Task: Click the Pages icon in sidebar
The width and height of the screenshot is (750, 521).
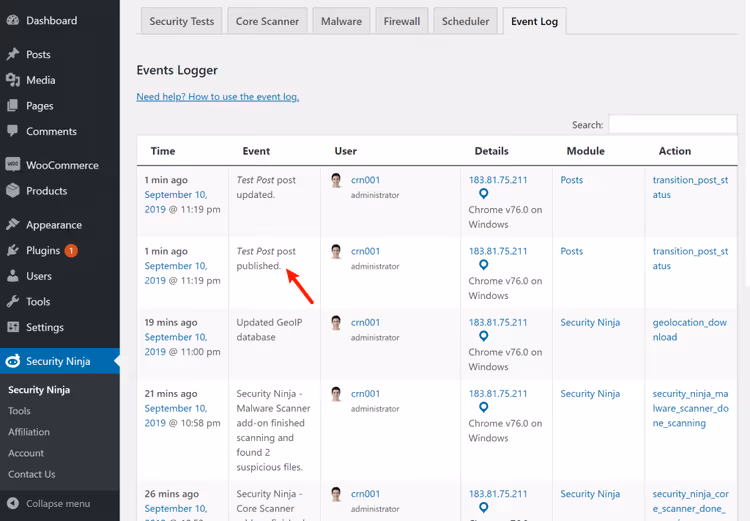Action: pyautogui.click(x=13, y=106)
